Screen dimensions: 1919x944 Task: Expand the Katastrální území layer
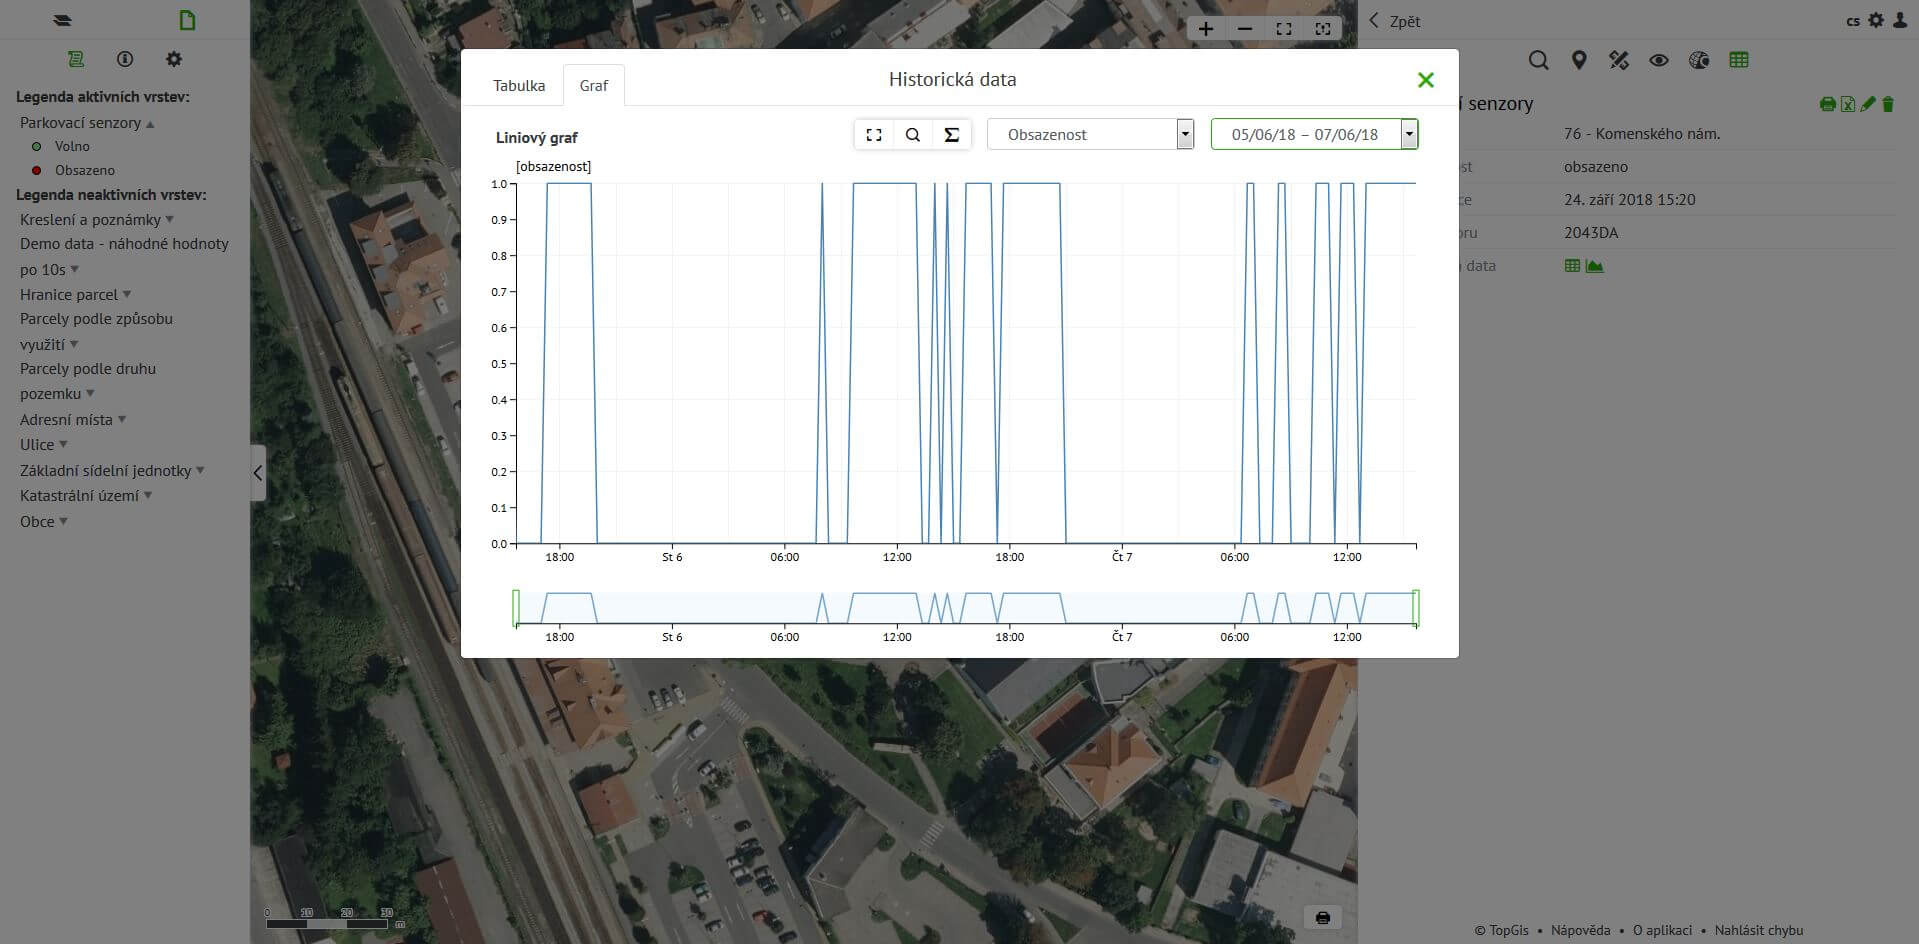pyautogui.click(x=148, y=496)
